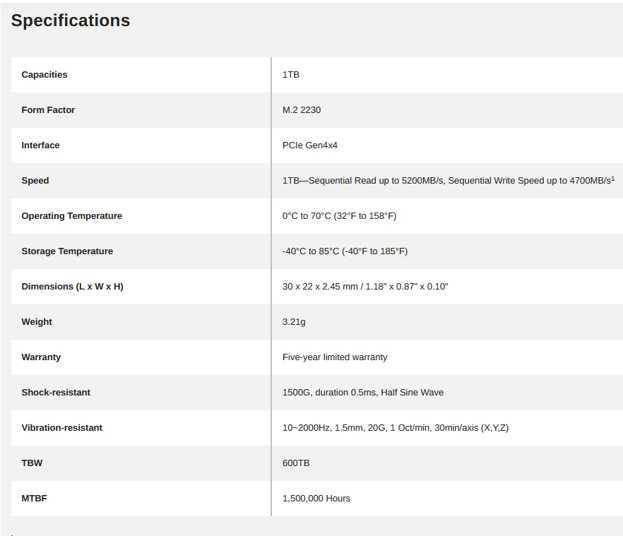Select the Interface row label
Screen dimensions: 623x536
click(41, 145)
